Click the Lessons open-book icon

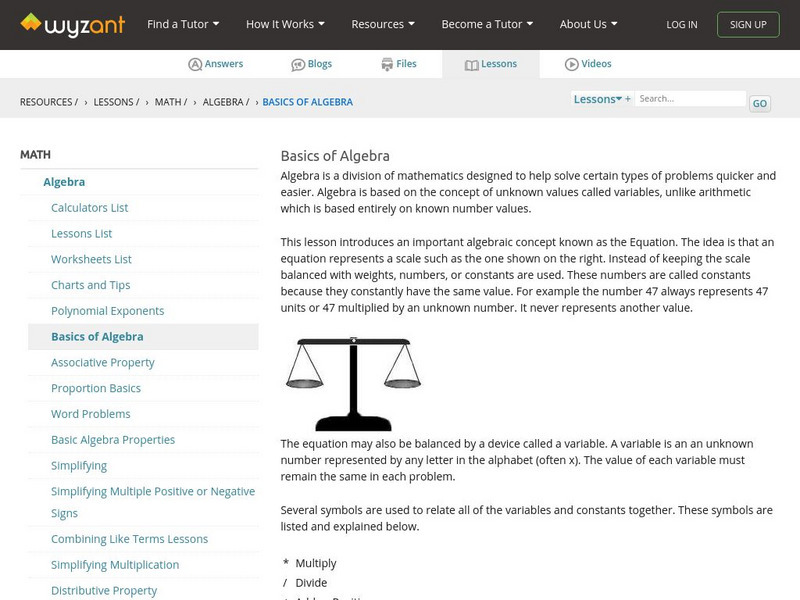point(472,63)
